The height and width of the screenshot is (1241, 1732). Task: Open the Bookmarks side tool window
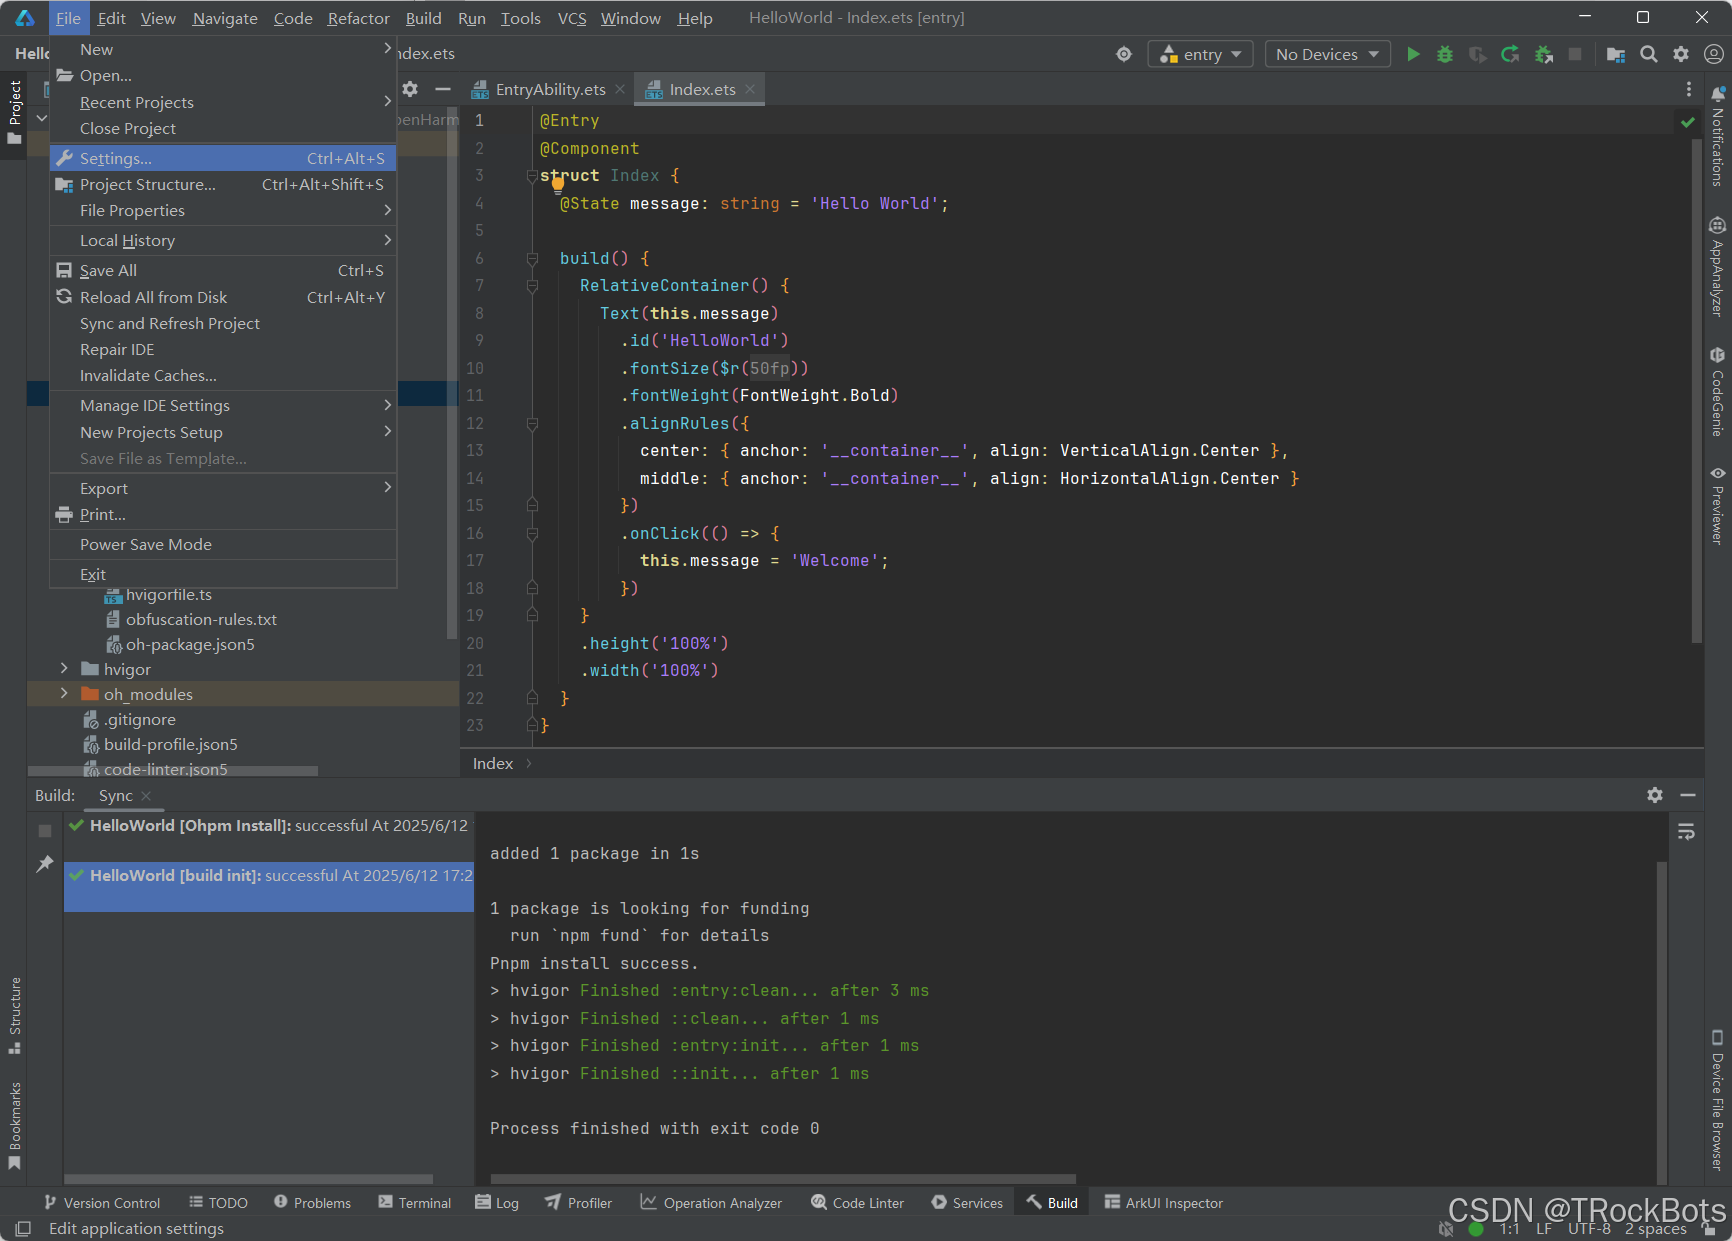pos(15,1126)
